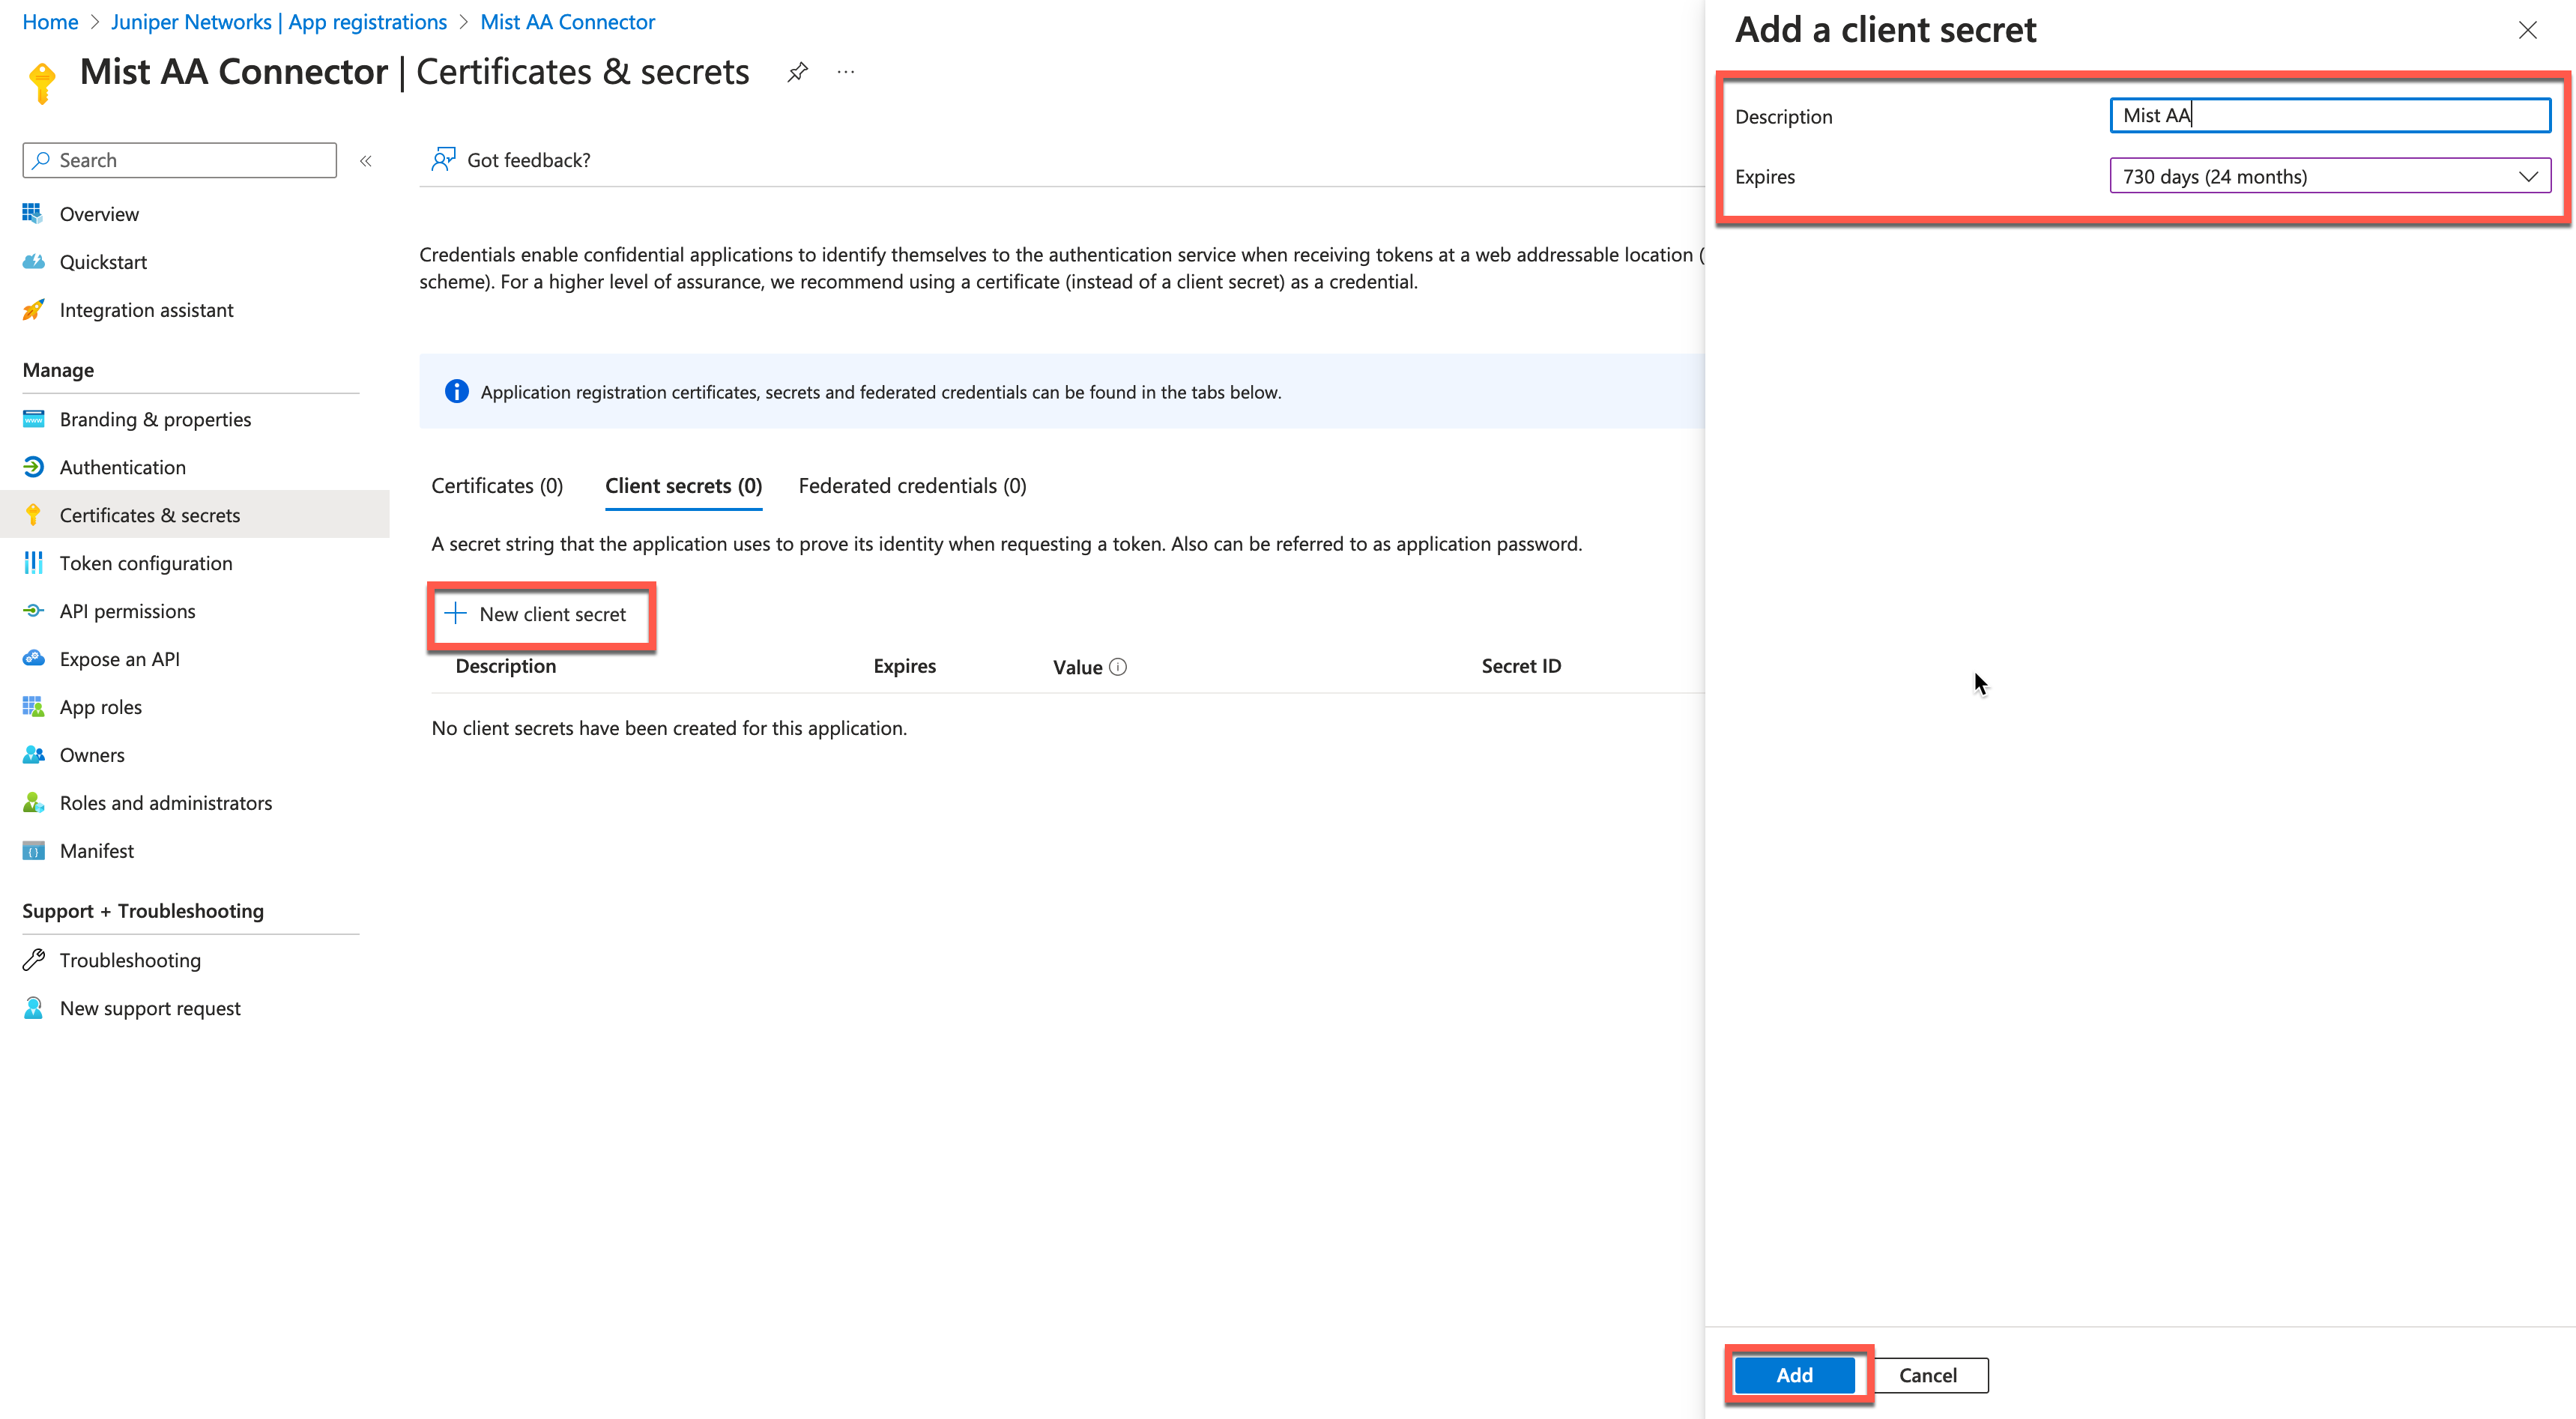
Task: Open the Manifest editor
Action: [x=96, y=851]
